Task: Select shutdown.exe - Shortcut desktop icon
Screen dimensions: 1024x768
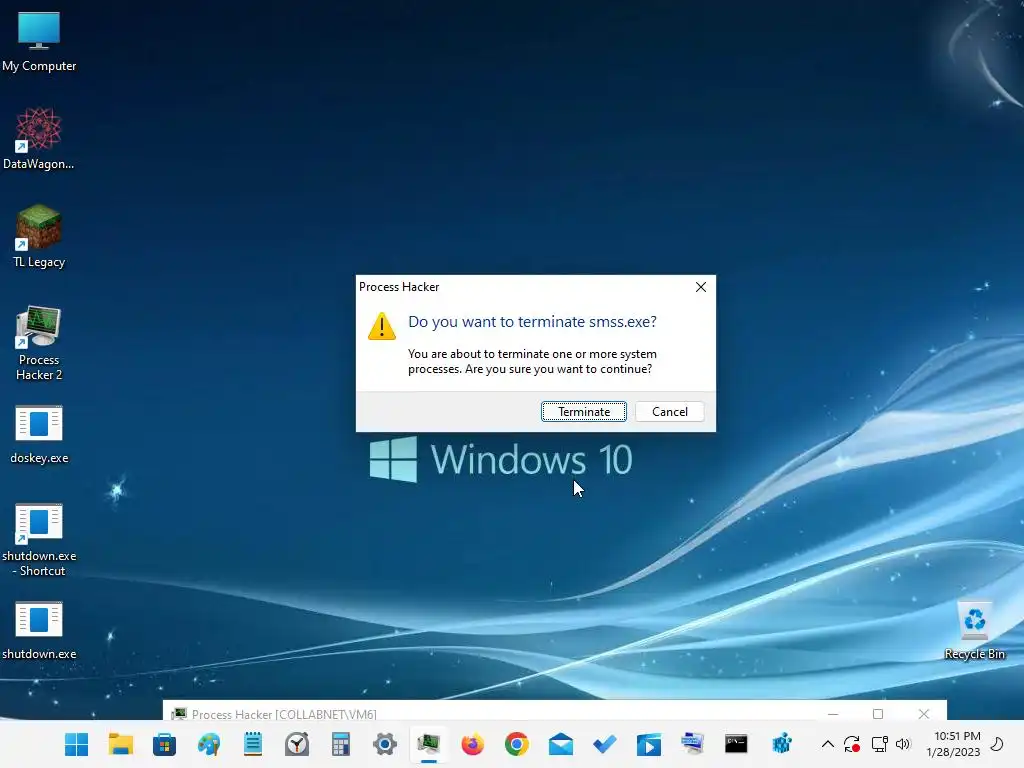Action: 39,540
